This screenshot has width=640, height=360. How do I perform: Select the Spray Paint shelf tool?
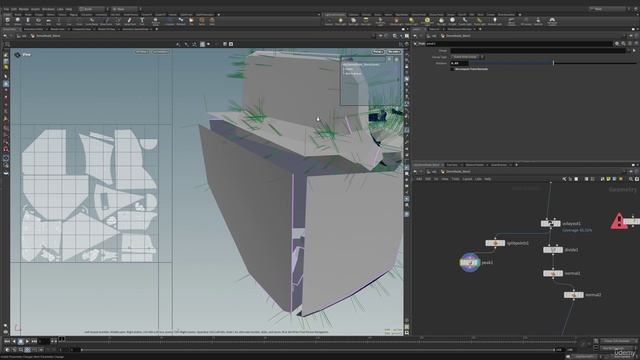[130, 21]
